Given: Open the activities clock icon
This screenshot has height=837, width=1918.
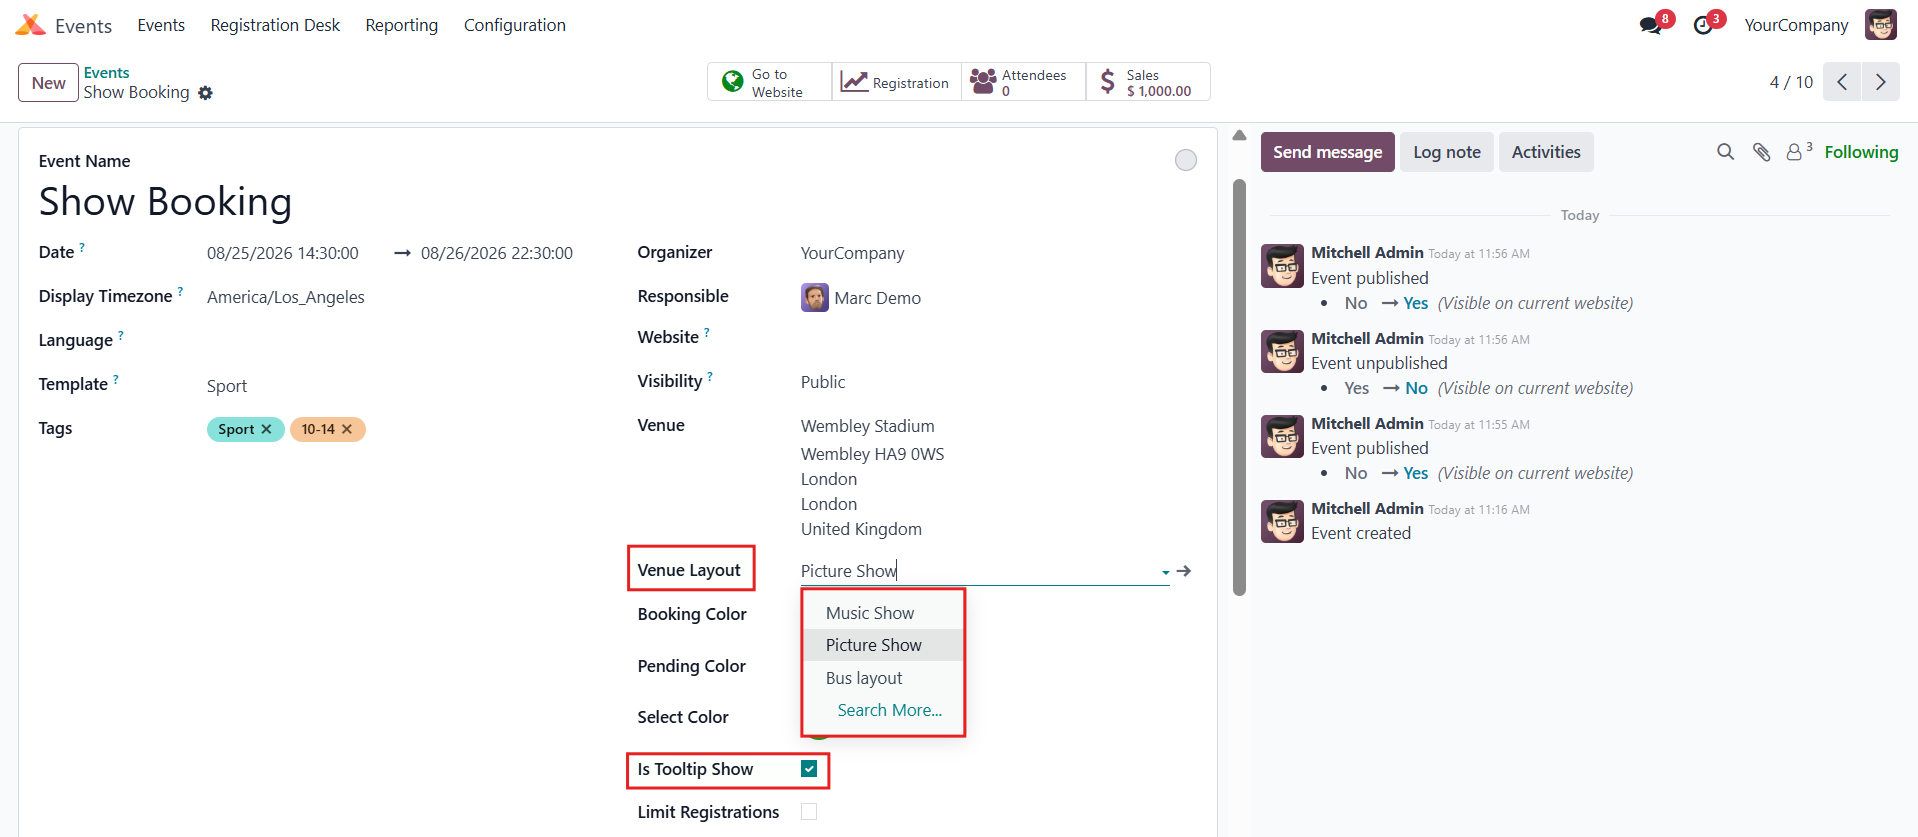Looking at the screenshot, I should 1703,25.
